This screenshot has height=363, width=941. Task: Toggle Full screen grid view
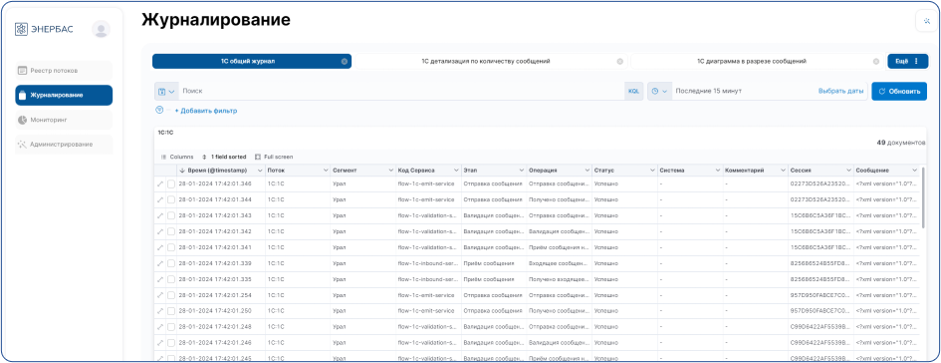[274, 157]
